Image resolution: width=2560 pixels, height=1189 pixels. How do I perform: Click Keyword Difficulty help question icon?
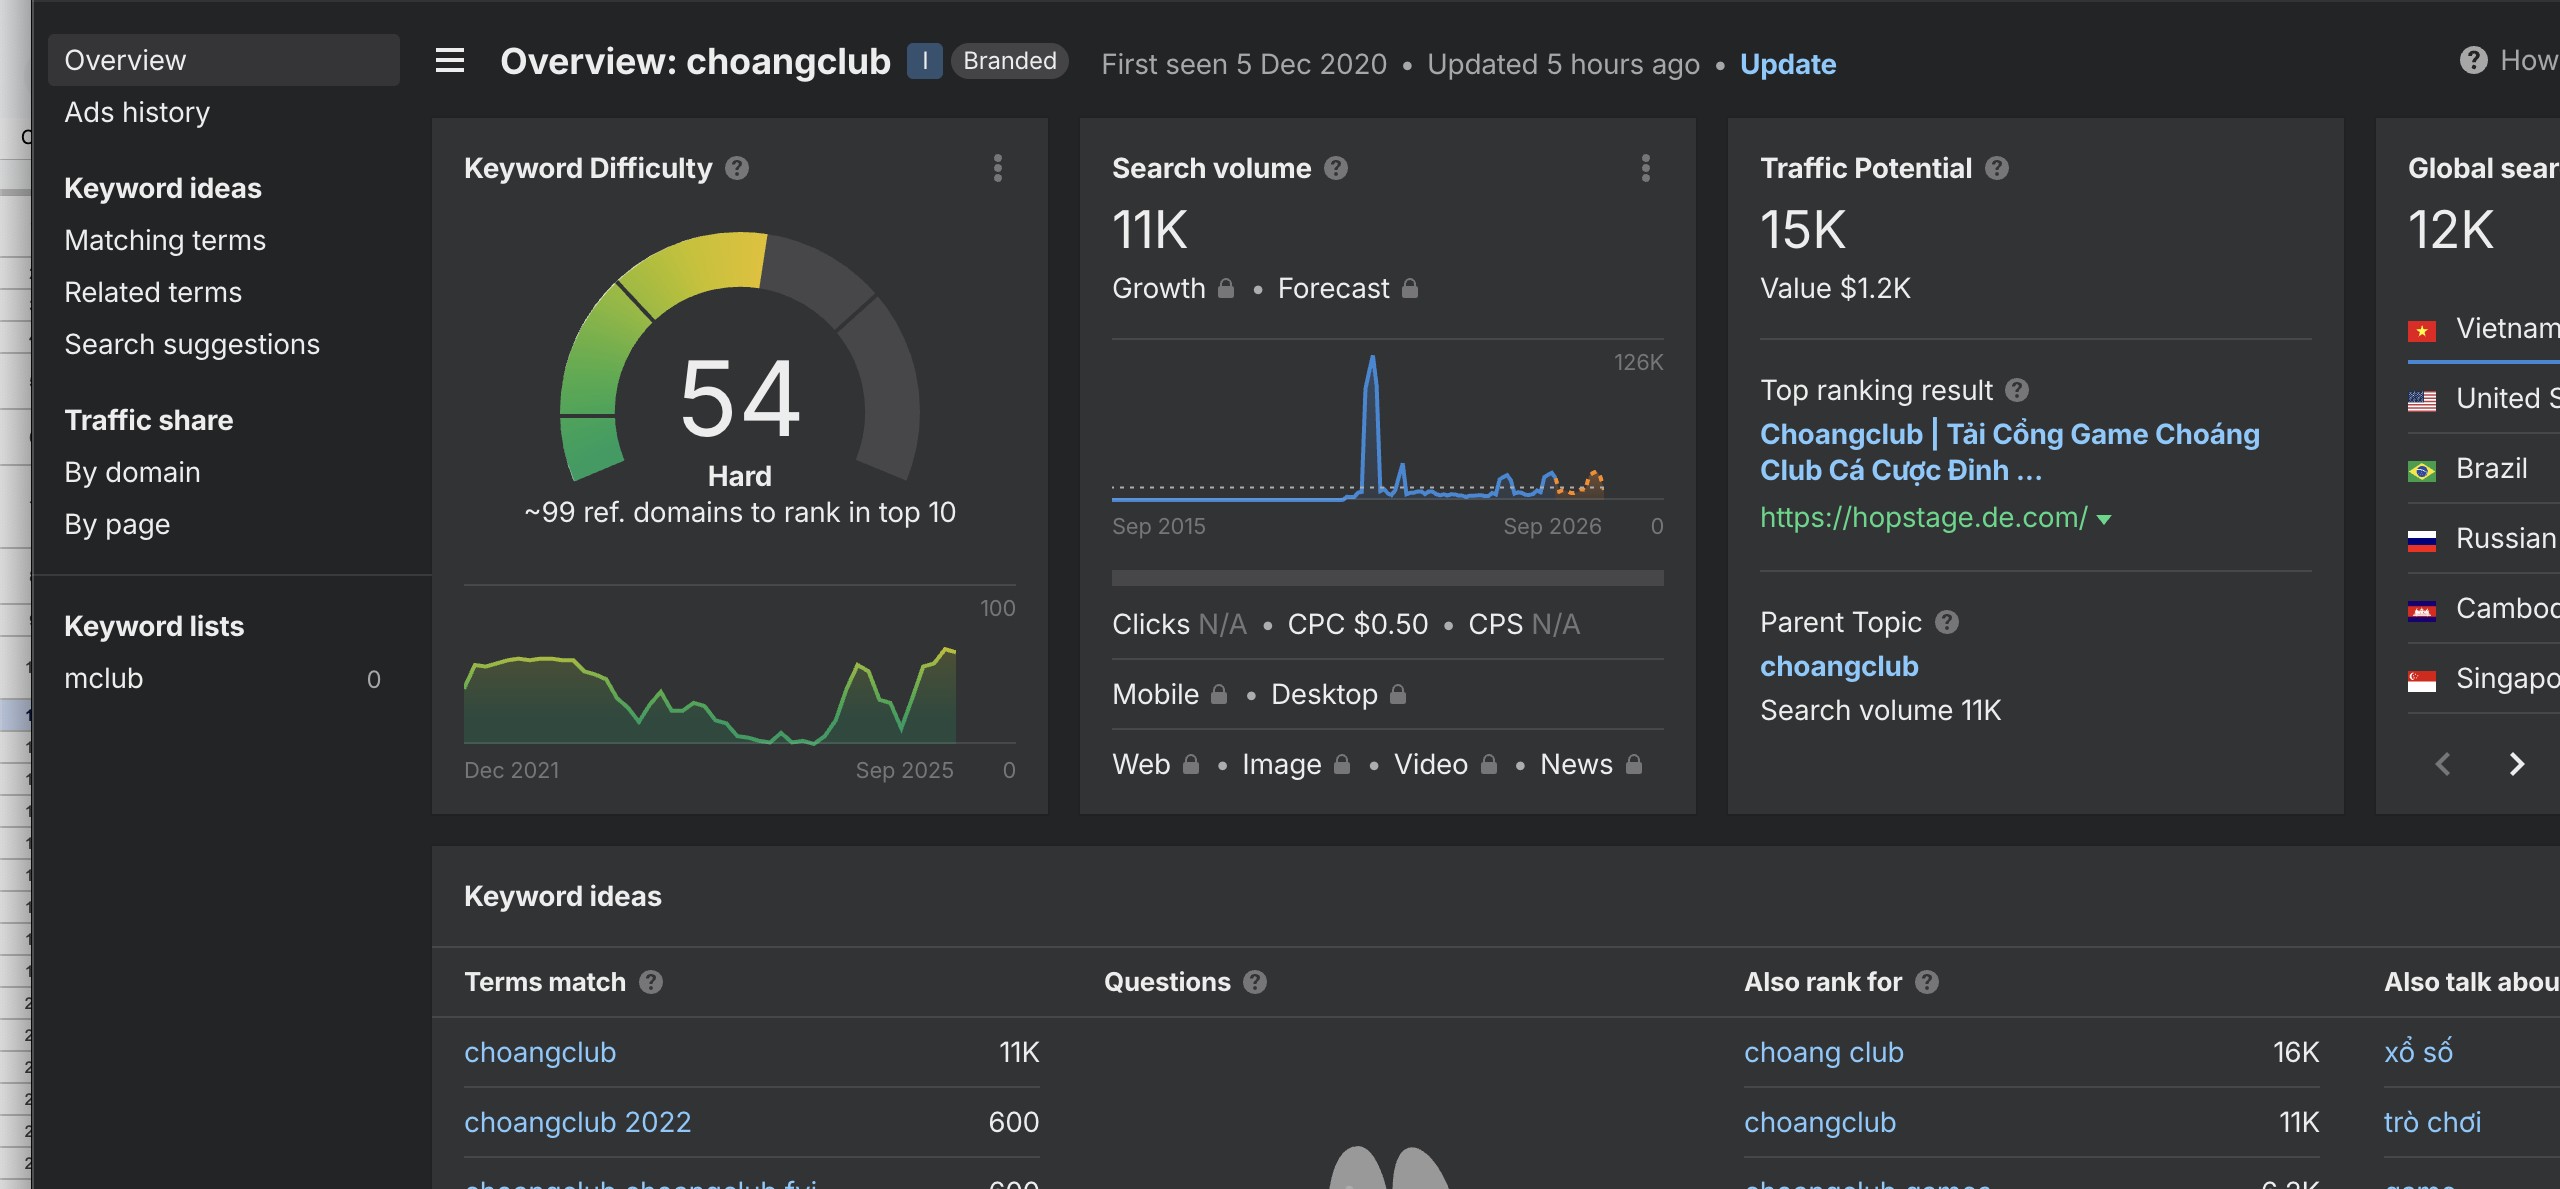click(737, 168)
